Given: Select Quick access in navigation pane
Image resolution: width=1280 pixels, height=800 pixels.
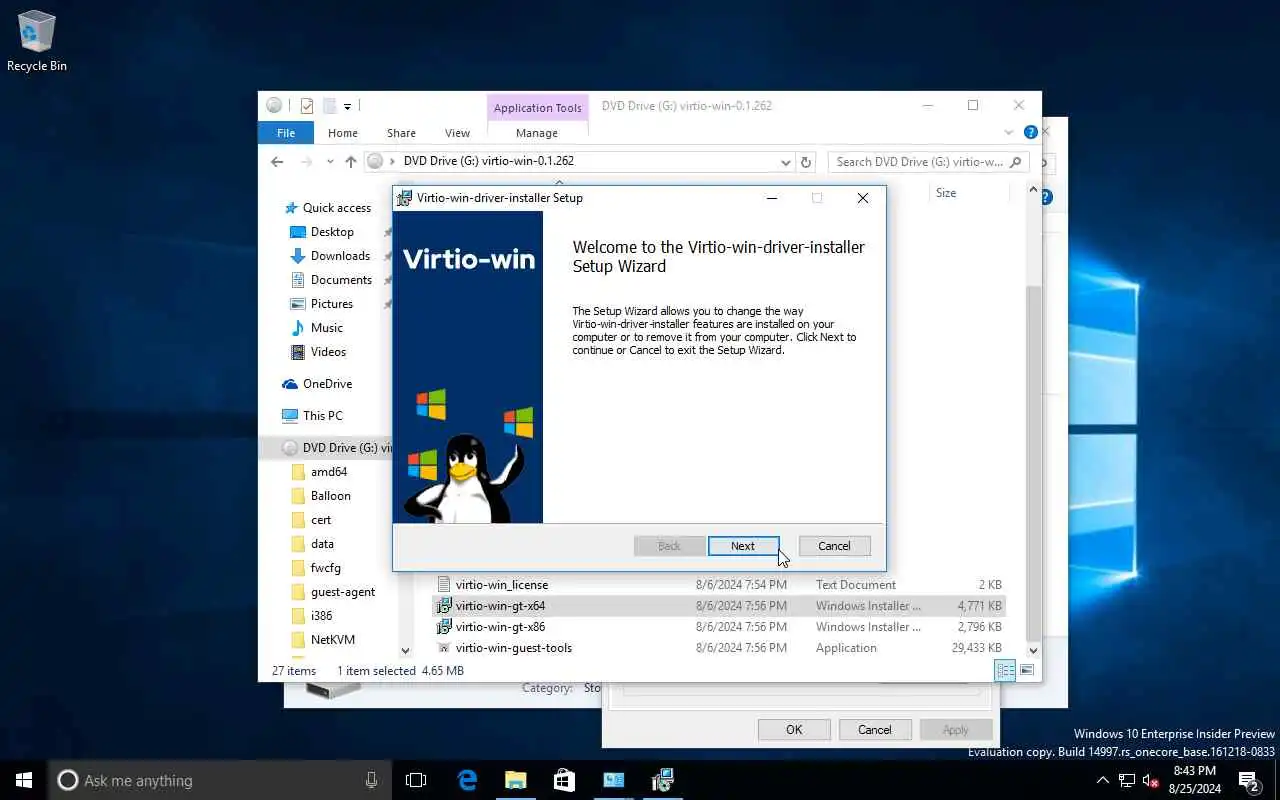Looking at the screenshot, I should tap(336, 208).
